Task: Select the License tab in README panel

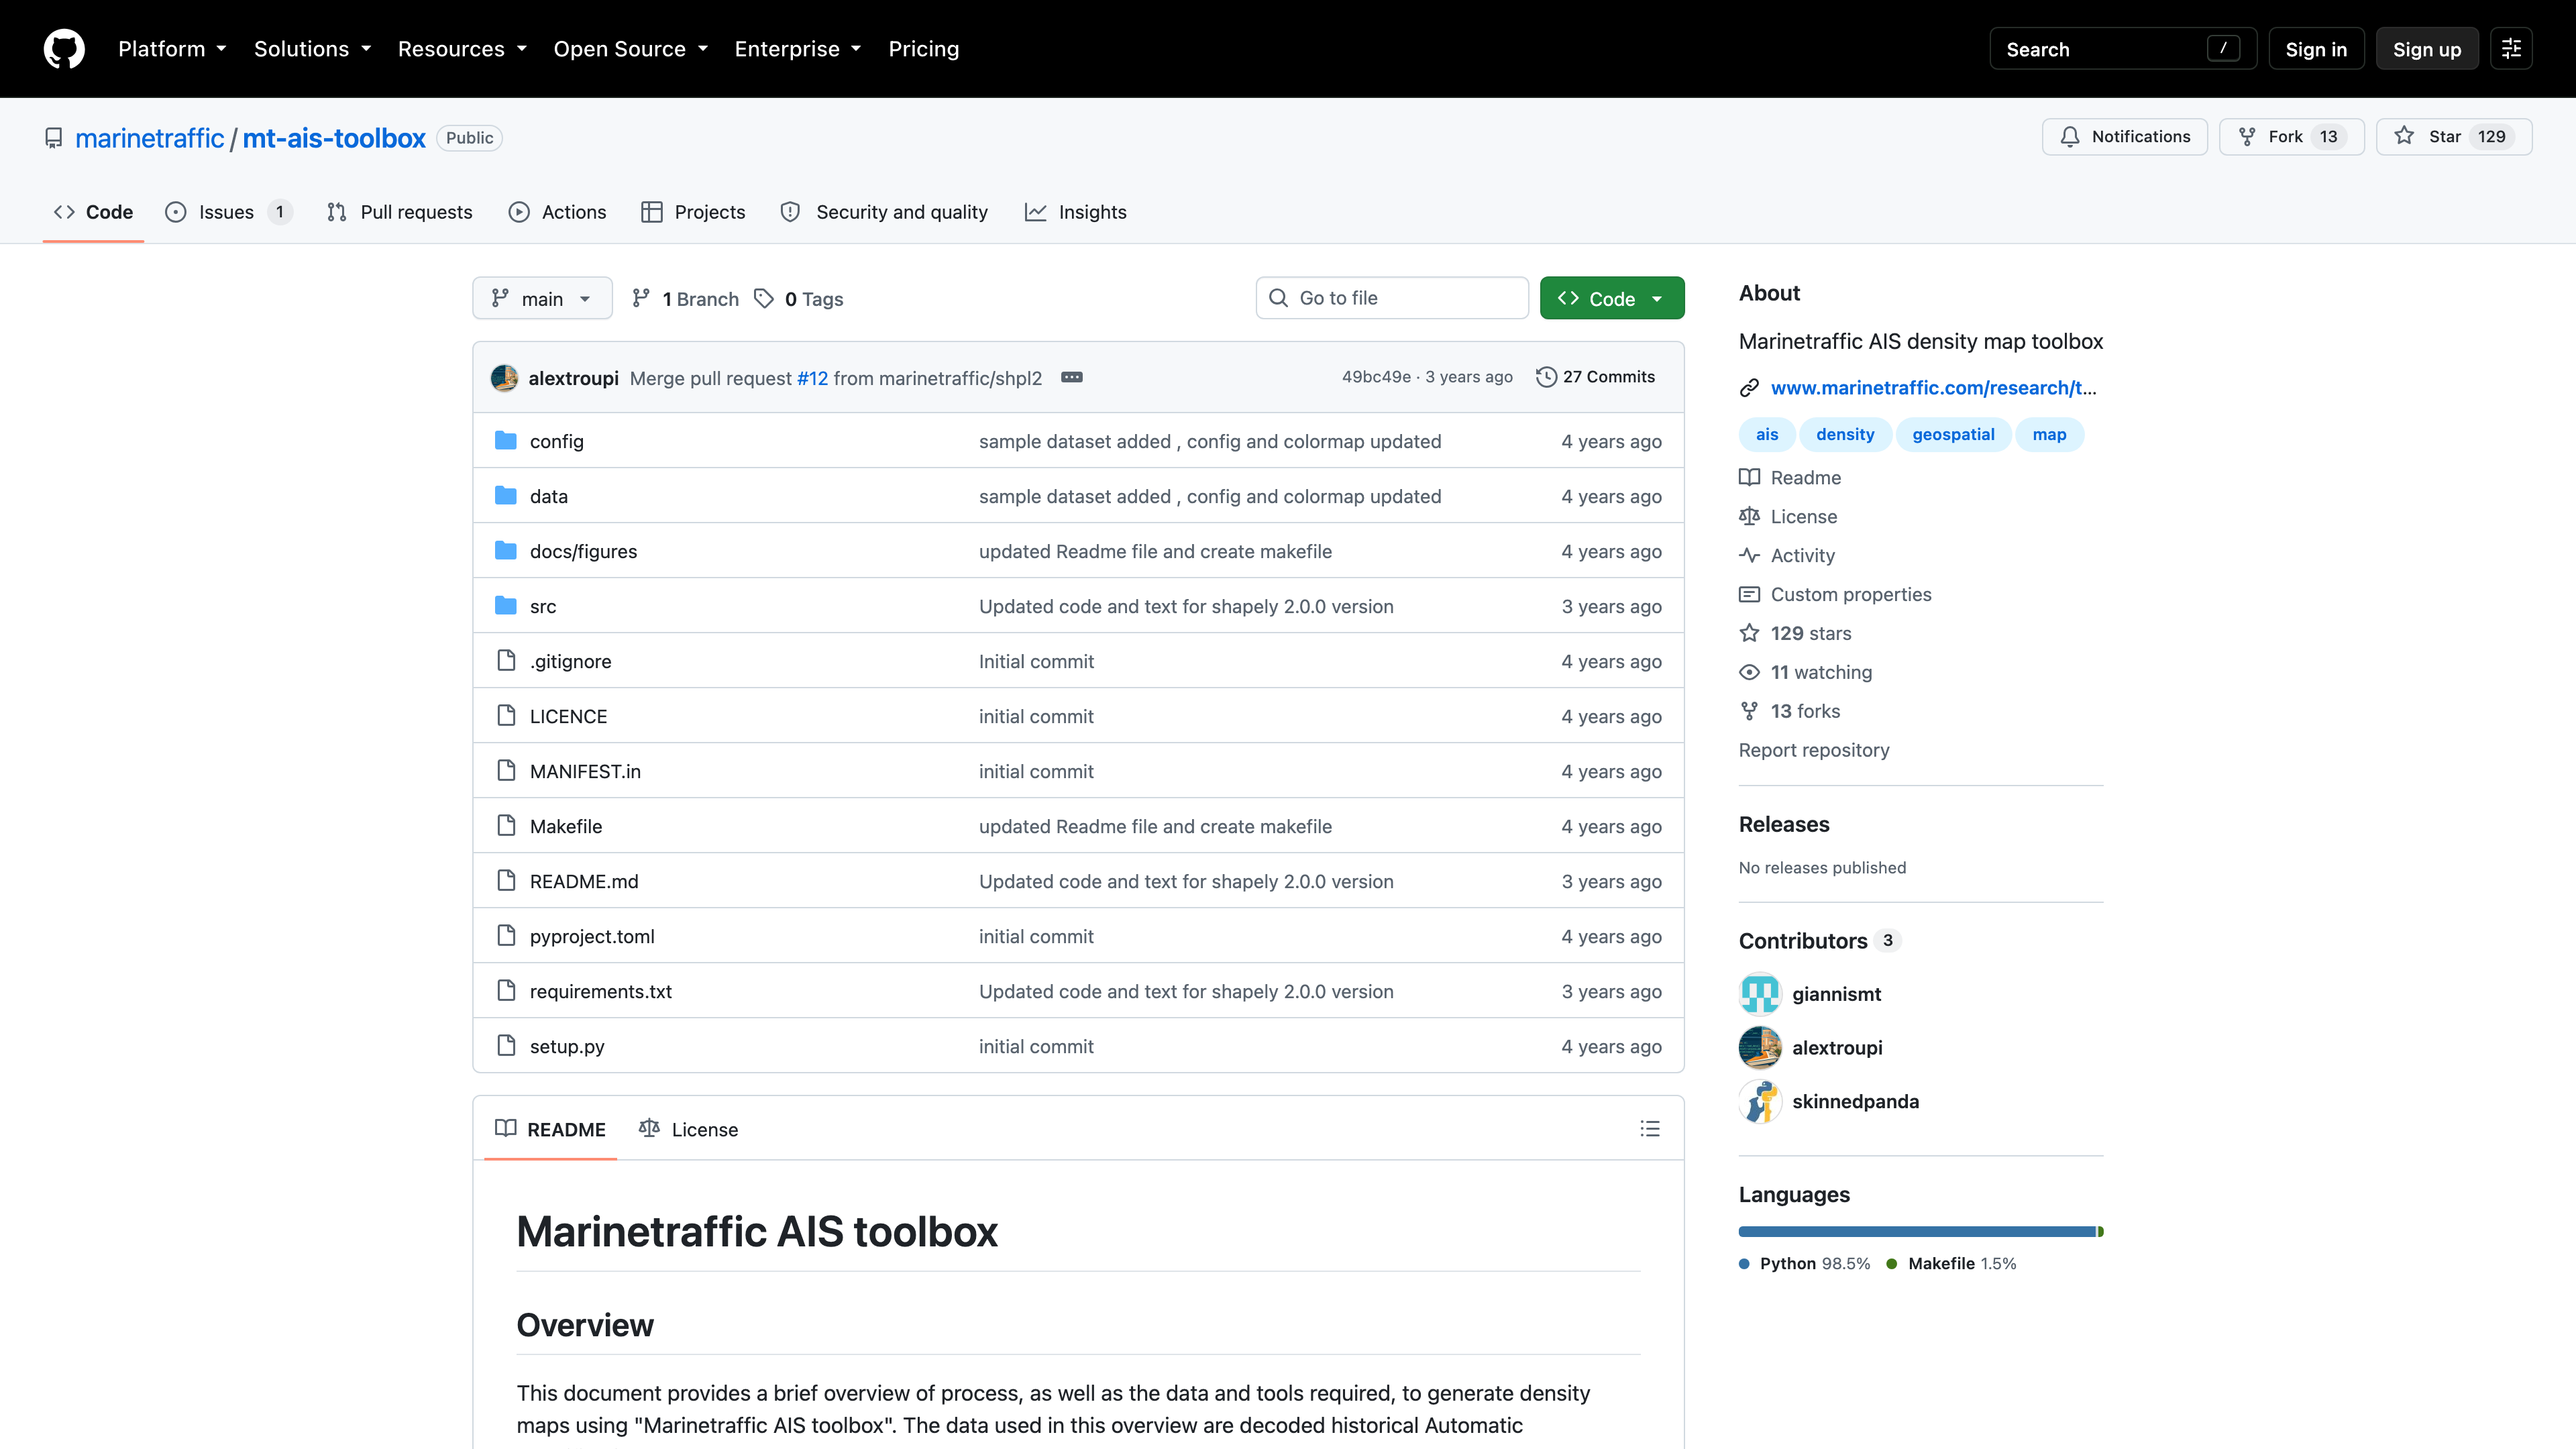Action: pyautogui.click(x=688, y=1129)
